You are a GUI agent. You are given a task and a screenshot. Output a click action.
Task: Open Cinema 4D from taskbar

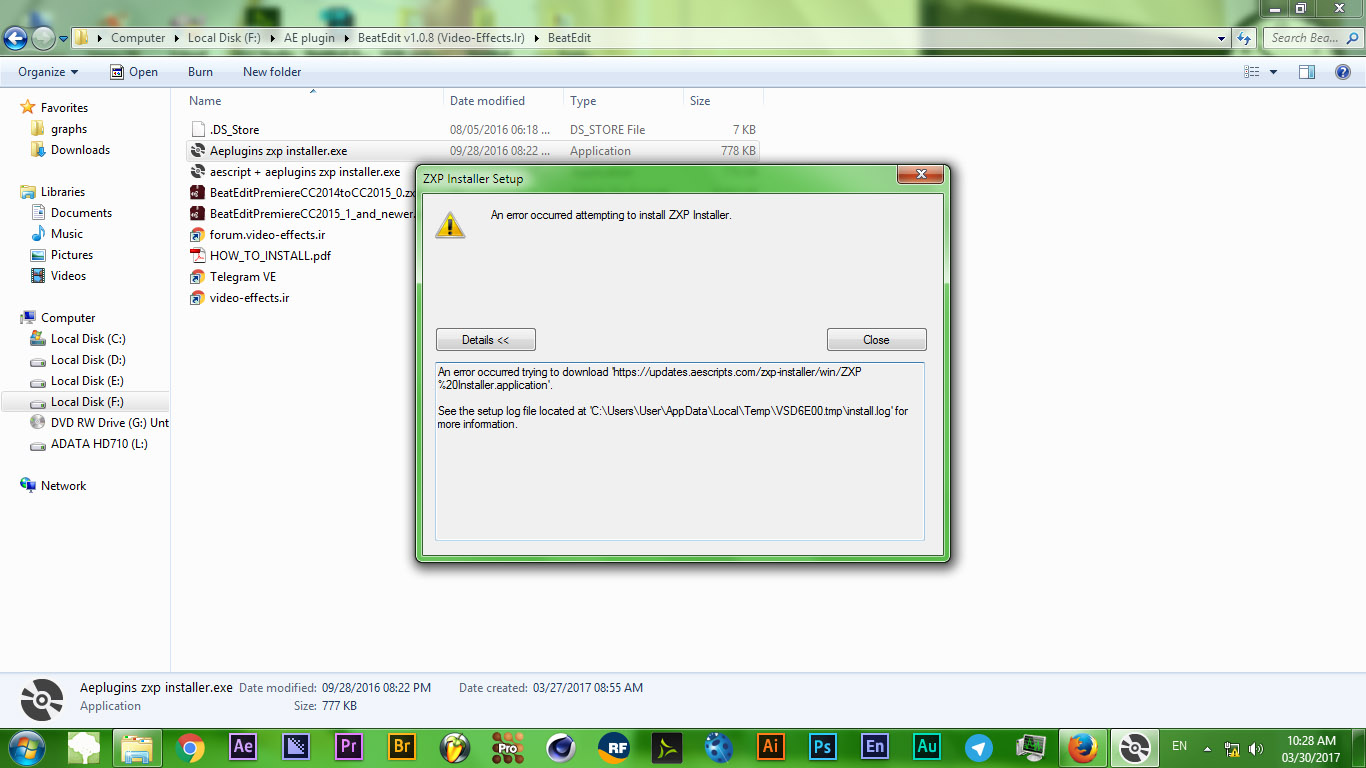pyautogui.click(x=561, y=746)
